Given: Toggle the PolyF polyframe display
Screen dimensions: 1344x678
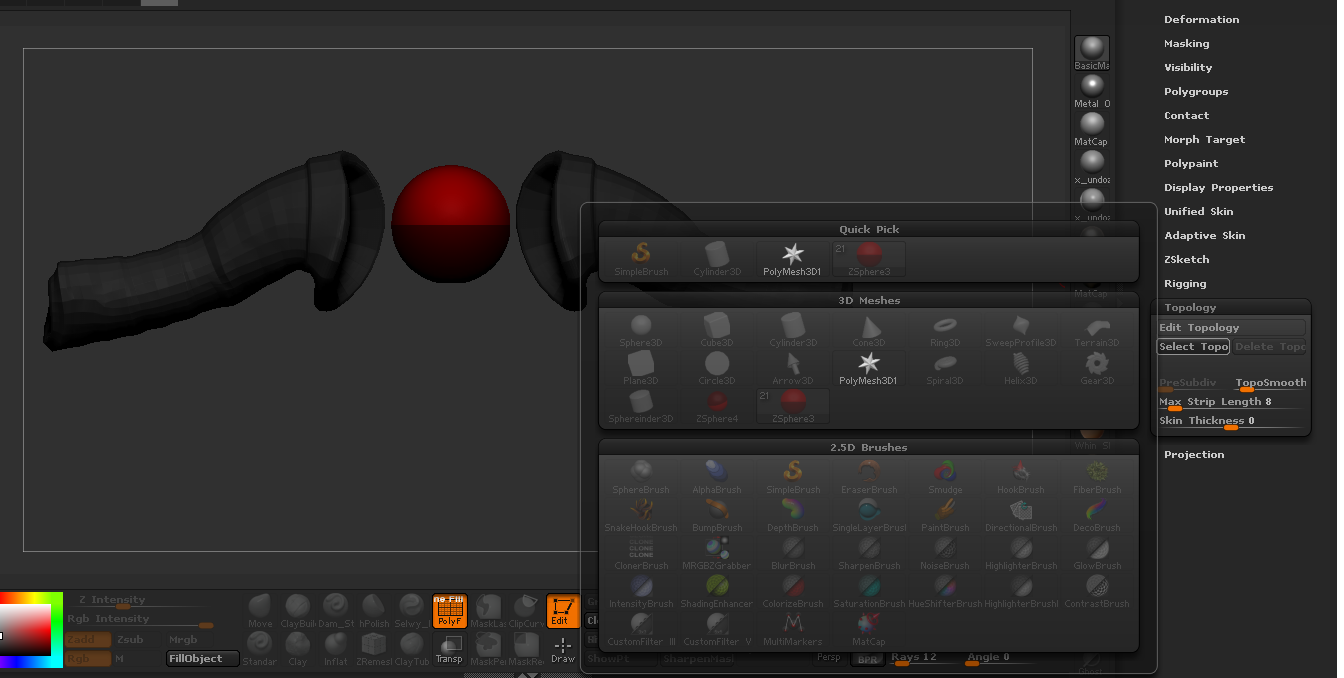Looking at the screenshot, I should pyautogui.click(x=449, y=612).
